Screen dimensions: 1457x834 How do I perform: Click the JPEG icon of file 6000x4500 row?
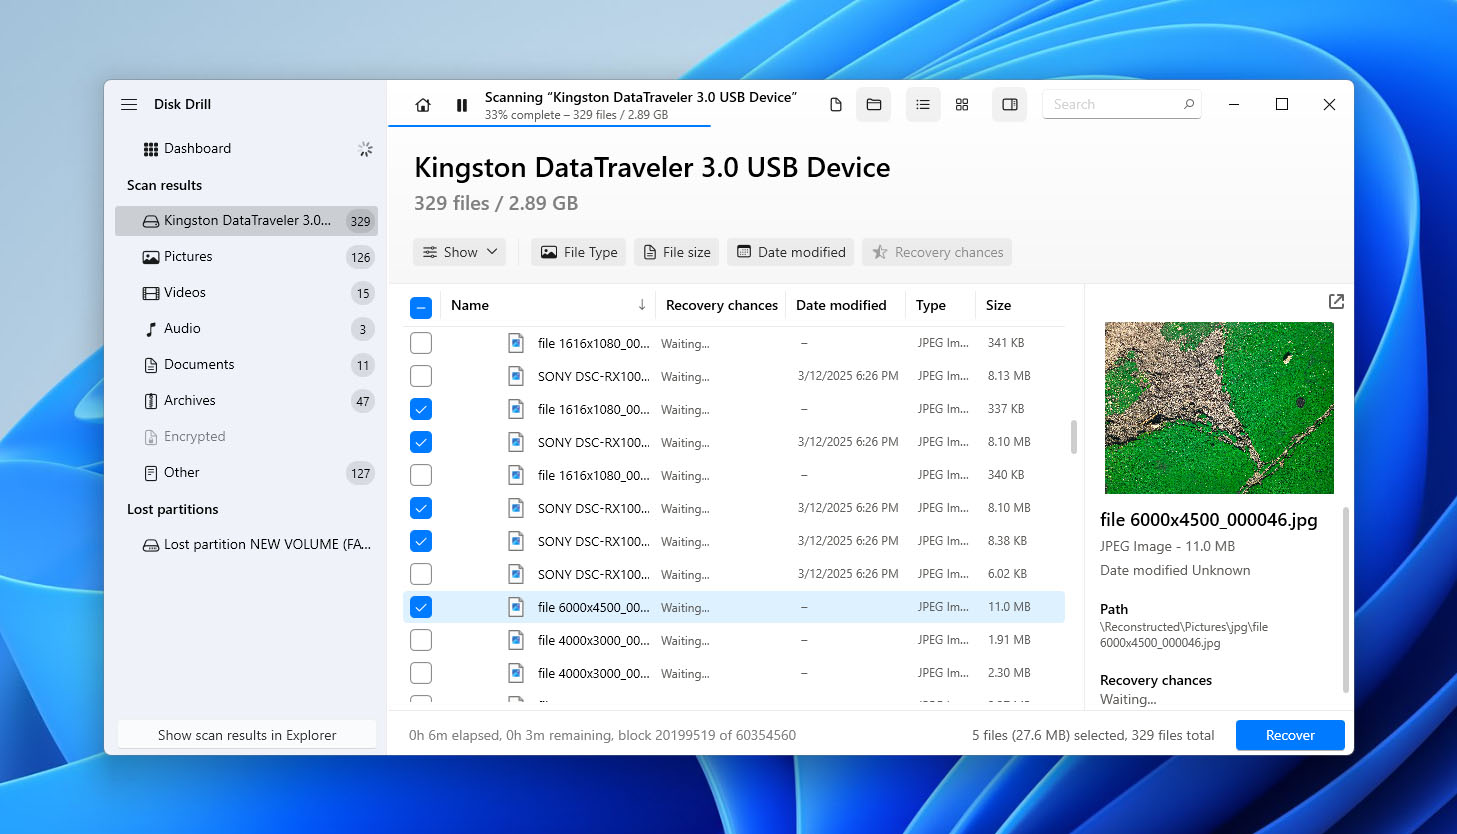(516, 607)
